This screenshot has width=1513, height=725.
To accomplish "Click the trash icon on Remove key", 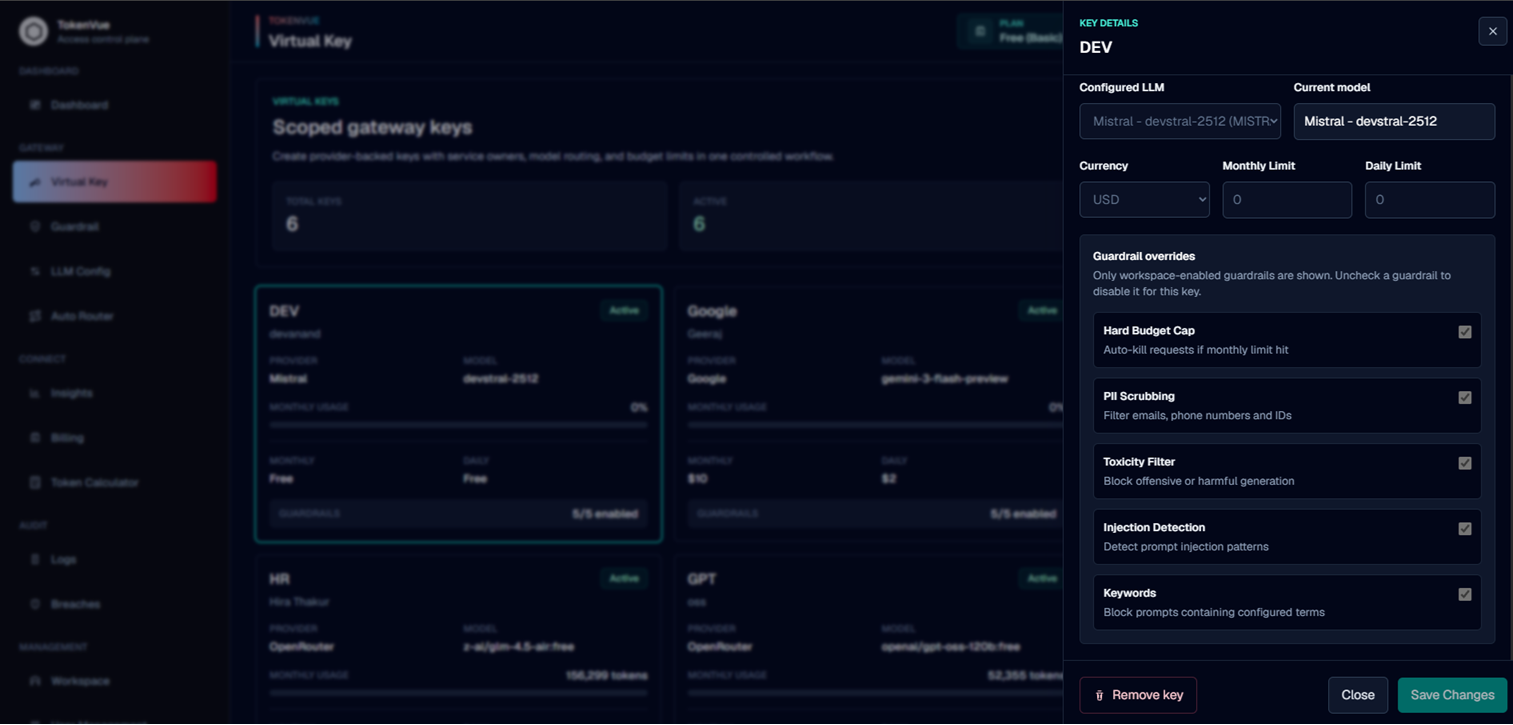I will [1100, 696].
